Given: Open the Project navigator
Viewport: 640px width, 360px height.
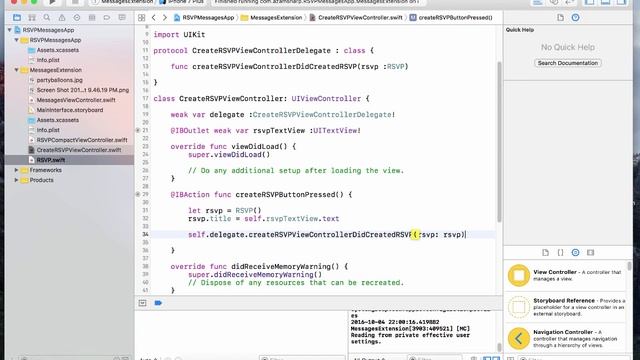Looking at the screenshot, I should 17,18.
